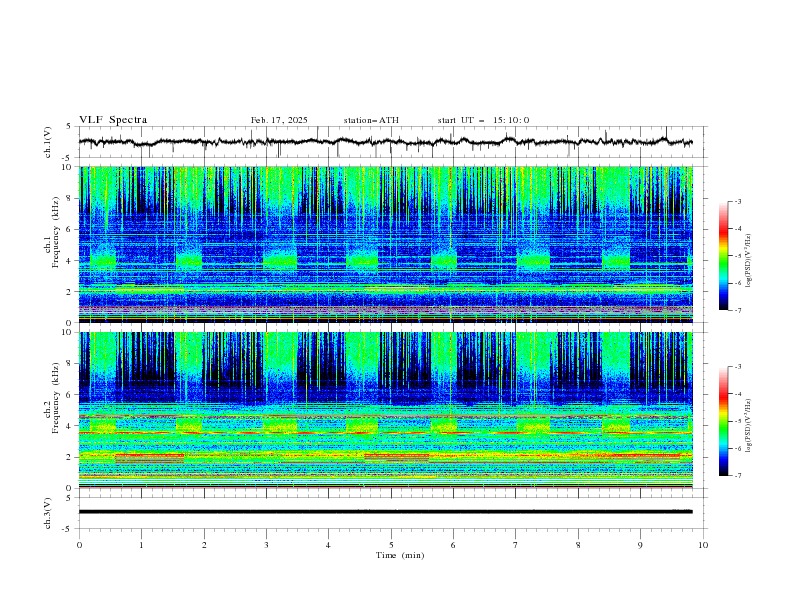This screenshot has height=612, width=792.
Task: Click the ch.2 Frequency (kHz) axis label
Action: click(52, 398)
